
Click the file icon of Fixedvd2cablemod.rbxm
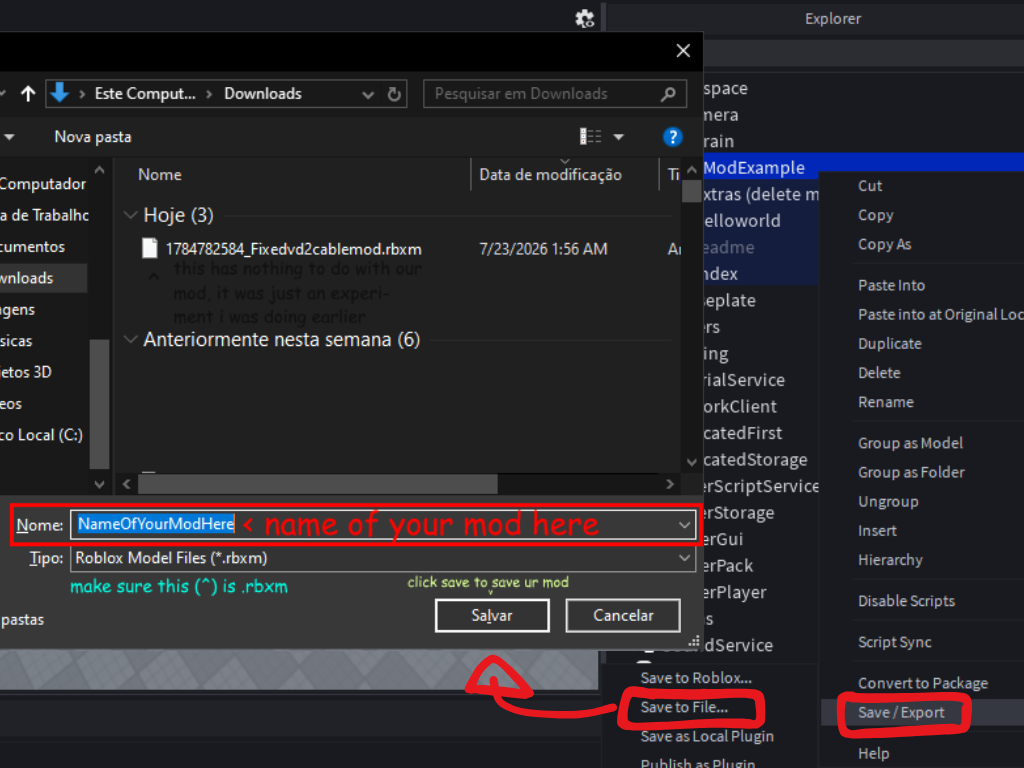[x=150, y=248]
